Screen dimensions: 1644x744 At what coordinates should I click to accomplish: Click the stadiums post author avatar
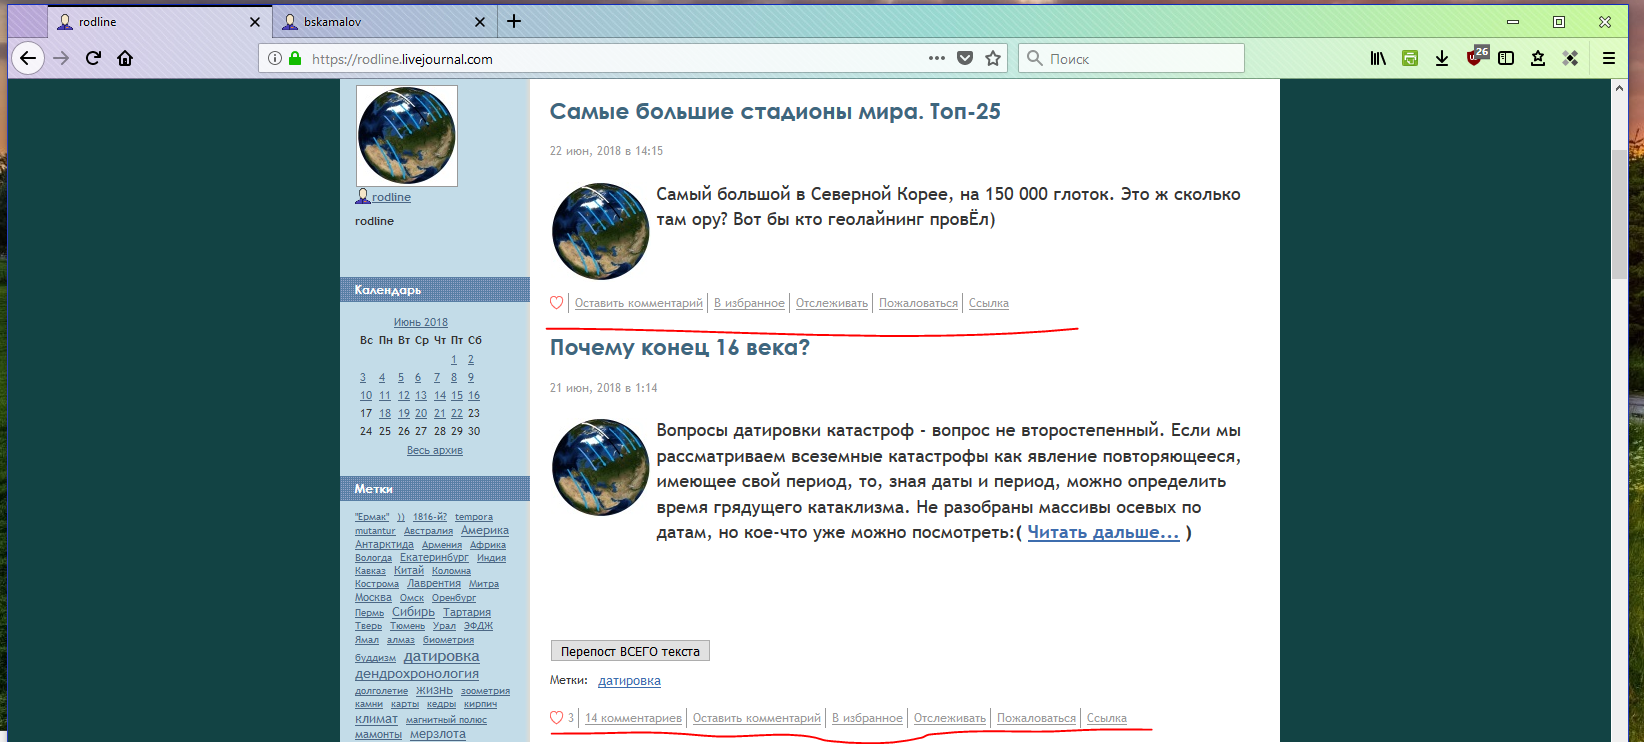tap(601, 231)
